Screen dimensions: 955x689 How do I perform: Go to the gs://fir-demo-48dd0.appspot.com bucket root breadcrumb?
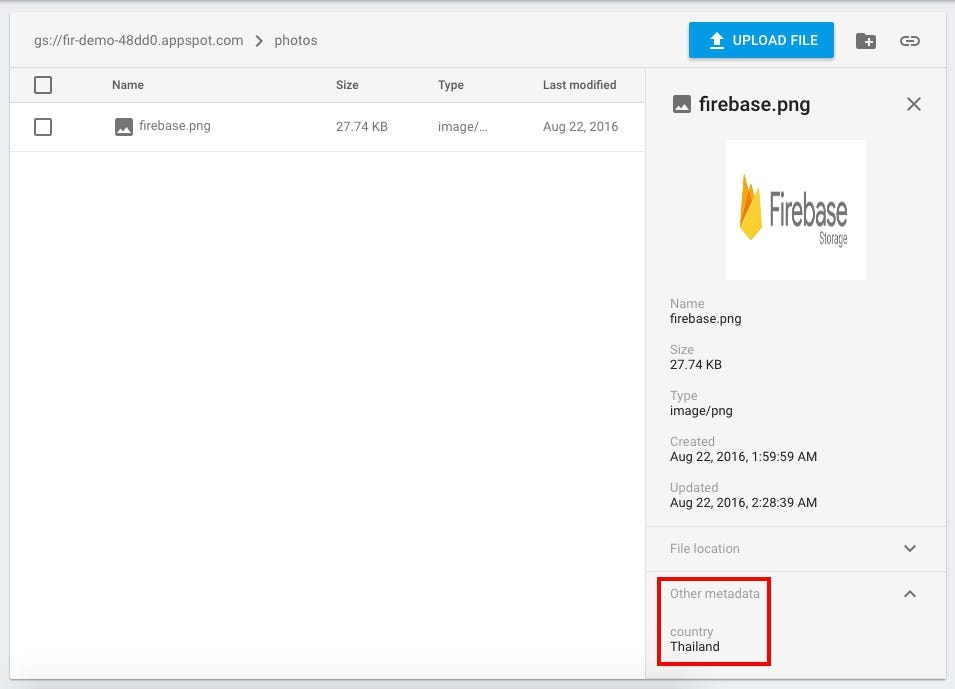coord(138,40)
